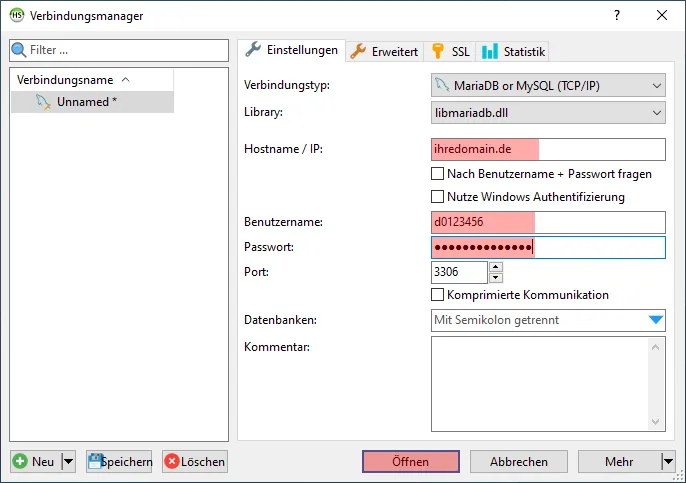Click the wrench icon on Erweitert tab
The width and height of the screenshot is (686, 483).
tap(358, 51)
